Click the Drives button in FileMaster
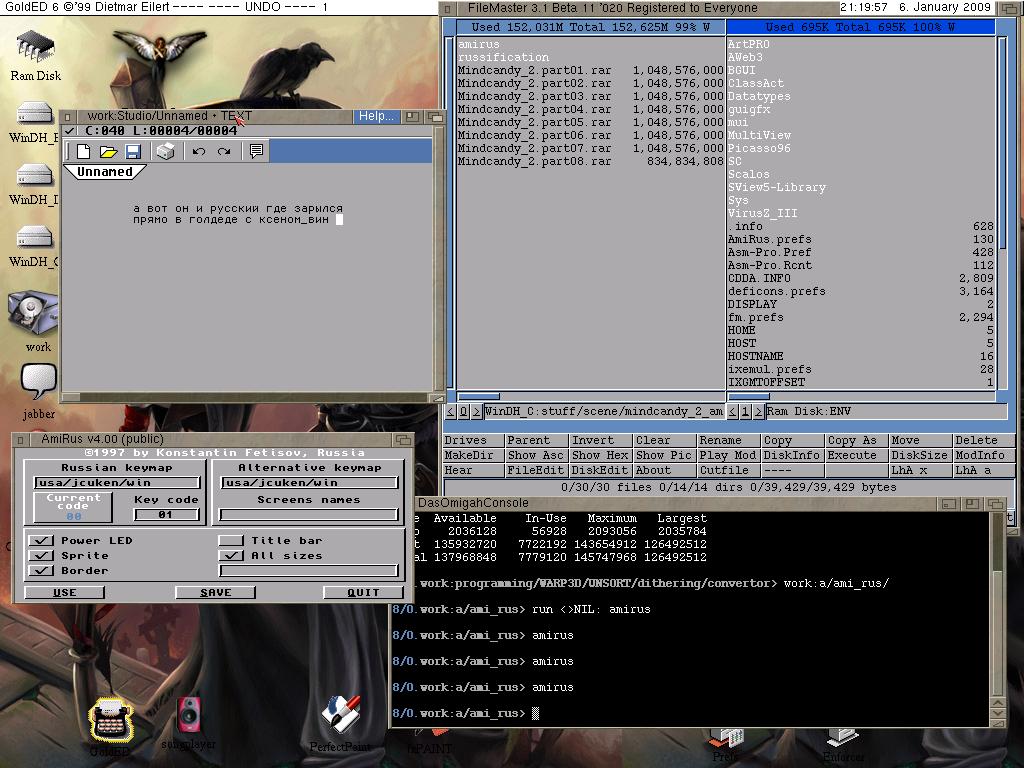Viewport: 1024px width, 768px height. click(x=473, y=440)
